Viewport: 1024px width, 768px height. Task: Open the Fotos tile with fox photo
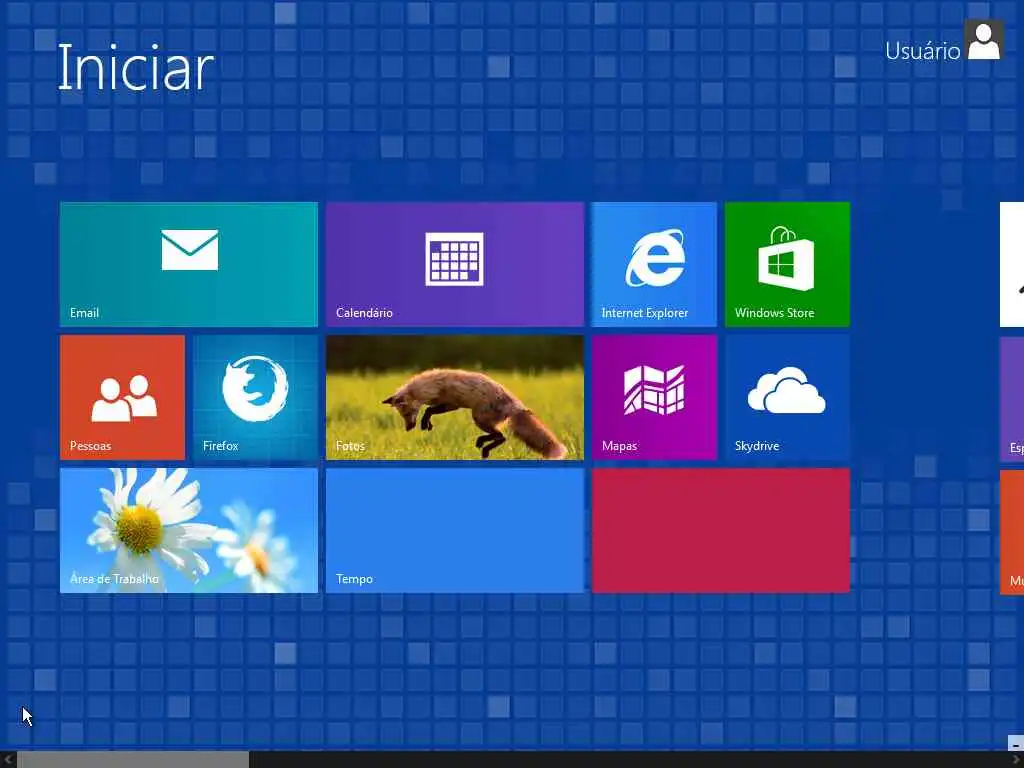click(x=455, y=398)
